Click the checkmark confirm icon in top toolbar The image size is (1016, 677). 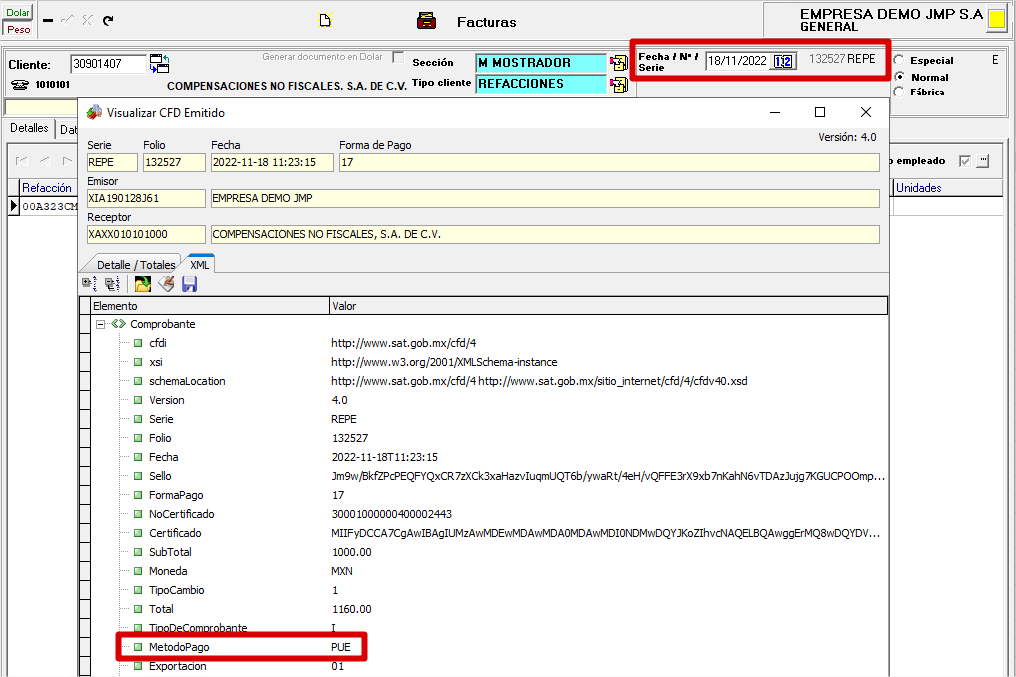click(x=67, y=20)
